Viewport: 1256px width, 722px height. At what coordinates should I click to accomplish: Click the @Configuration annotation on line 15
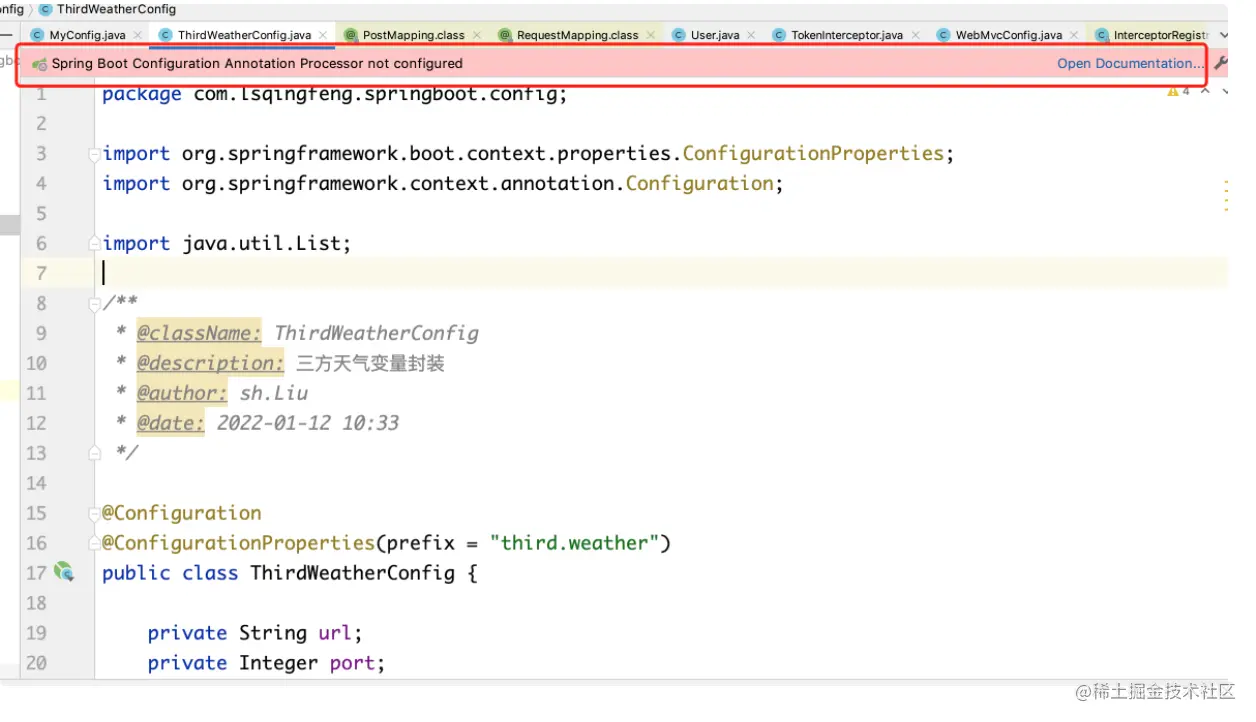click(182, 513)
